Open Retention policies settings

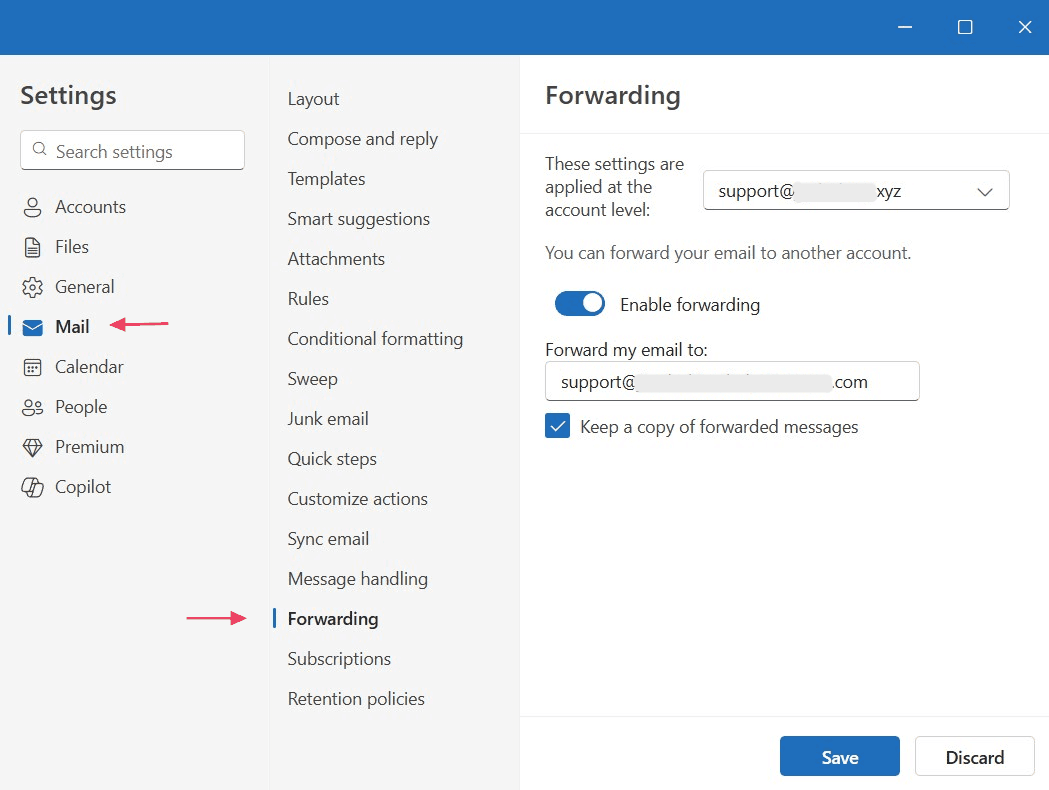[x=355, y=698]
